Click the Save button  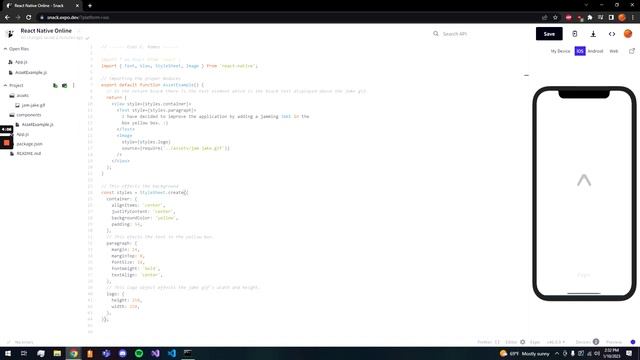(549, 34)
